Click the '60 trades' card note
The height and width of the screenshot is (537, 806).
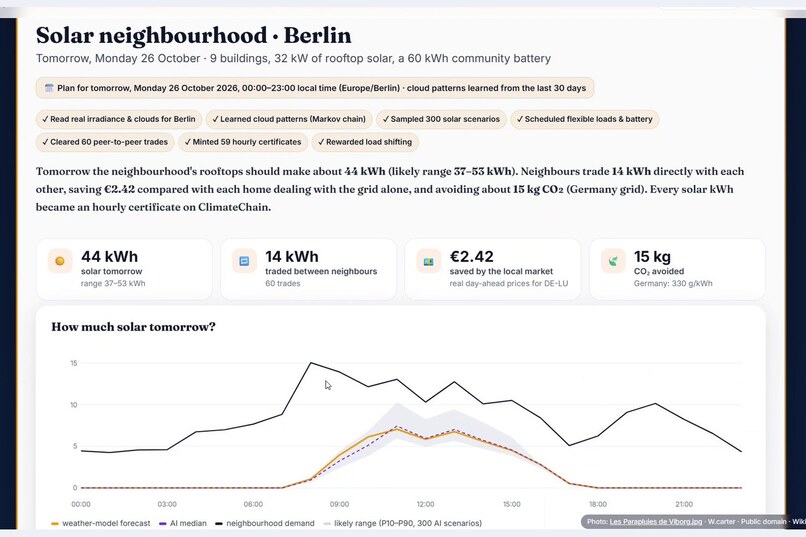coord(283,283)
